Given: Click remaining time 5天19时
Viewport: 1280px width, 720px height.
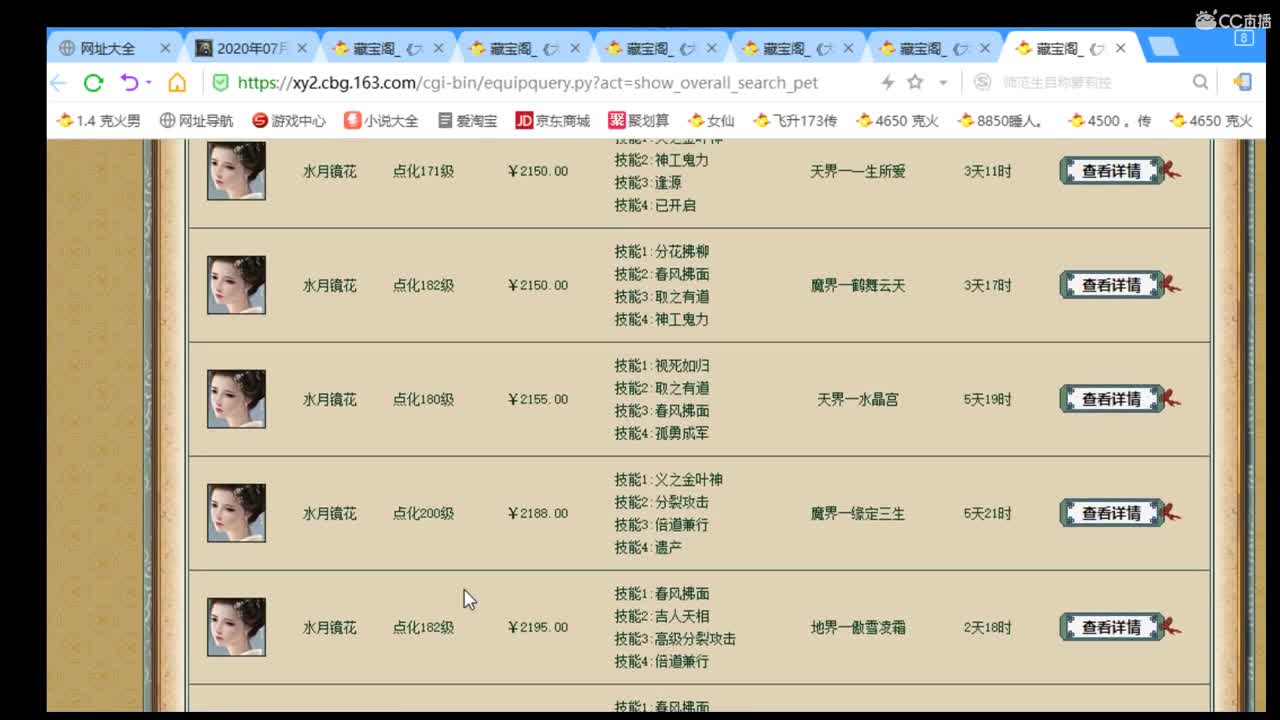Looking at the screenshot, I should (988, 399).
